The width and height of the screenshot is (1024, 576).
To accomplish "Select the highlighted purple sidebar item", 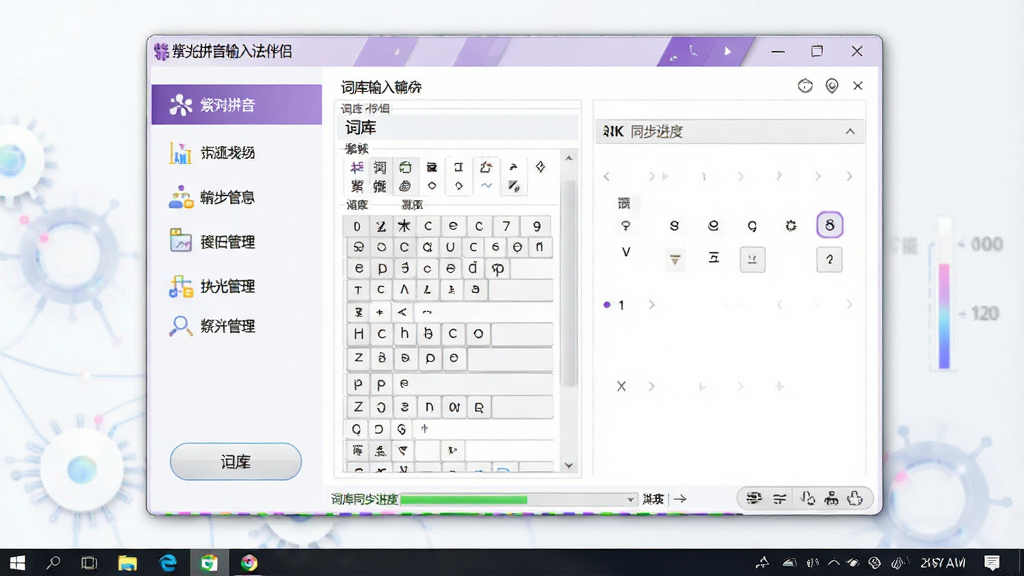I will [236, 104].
